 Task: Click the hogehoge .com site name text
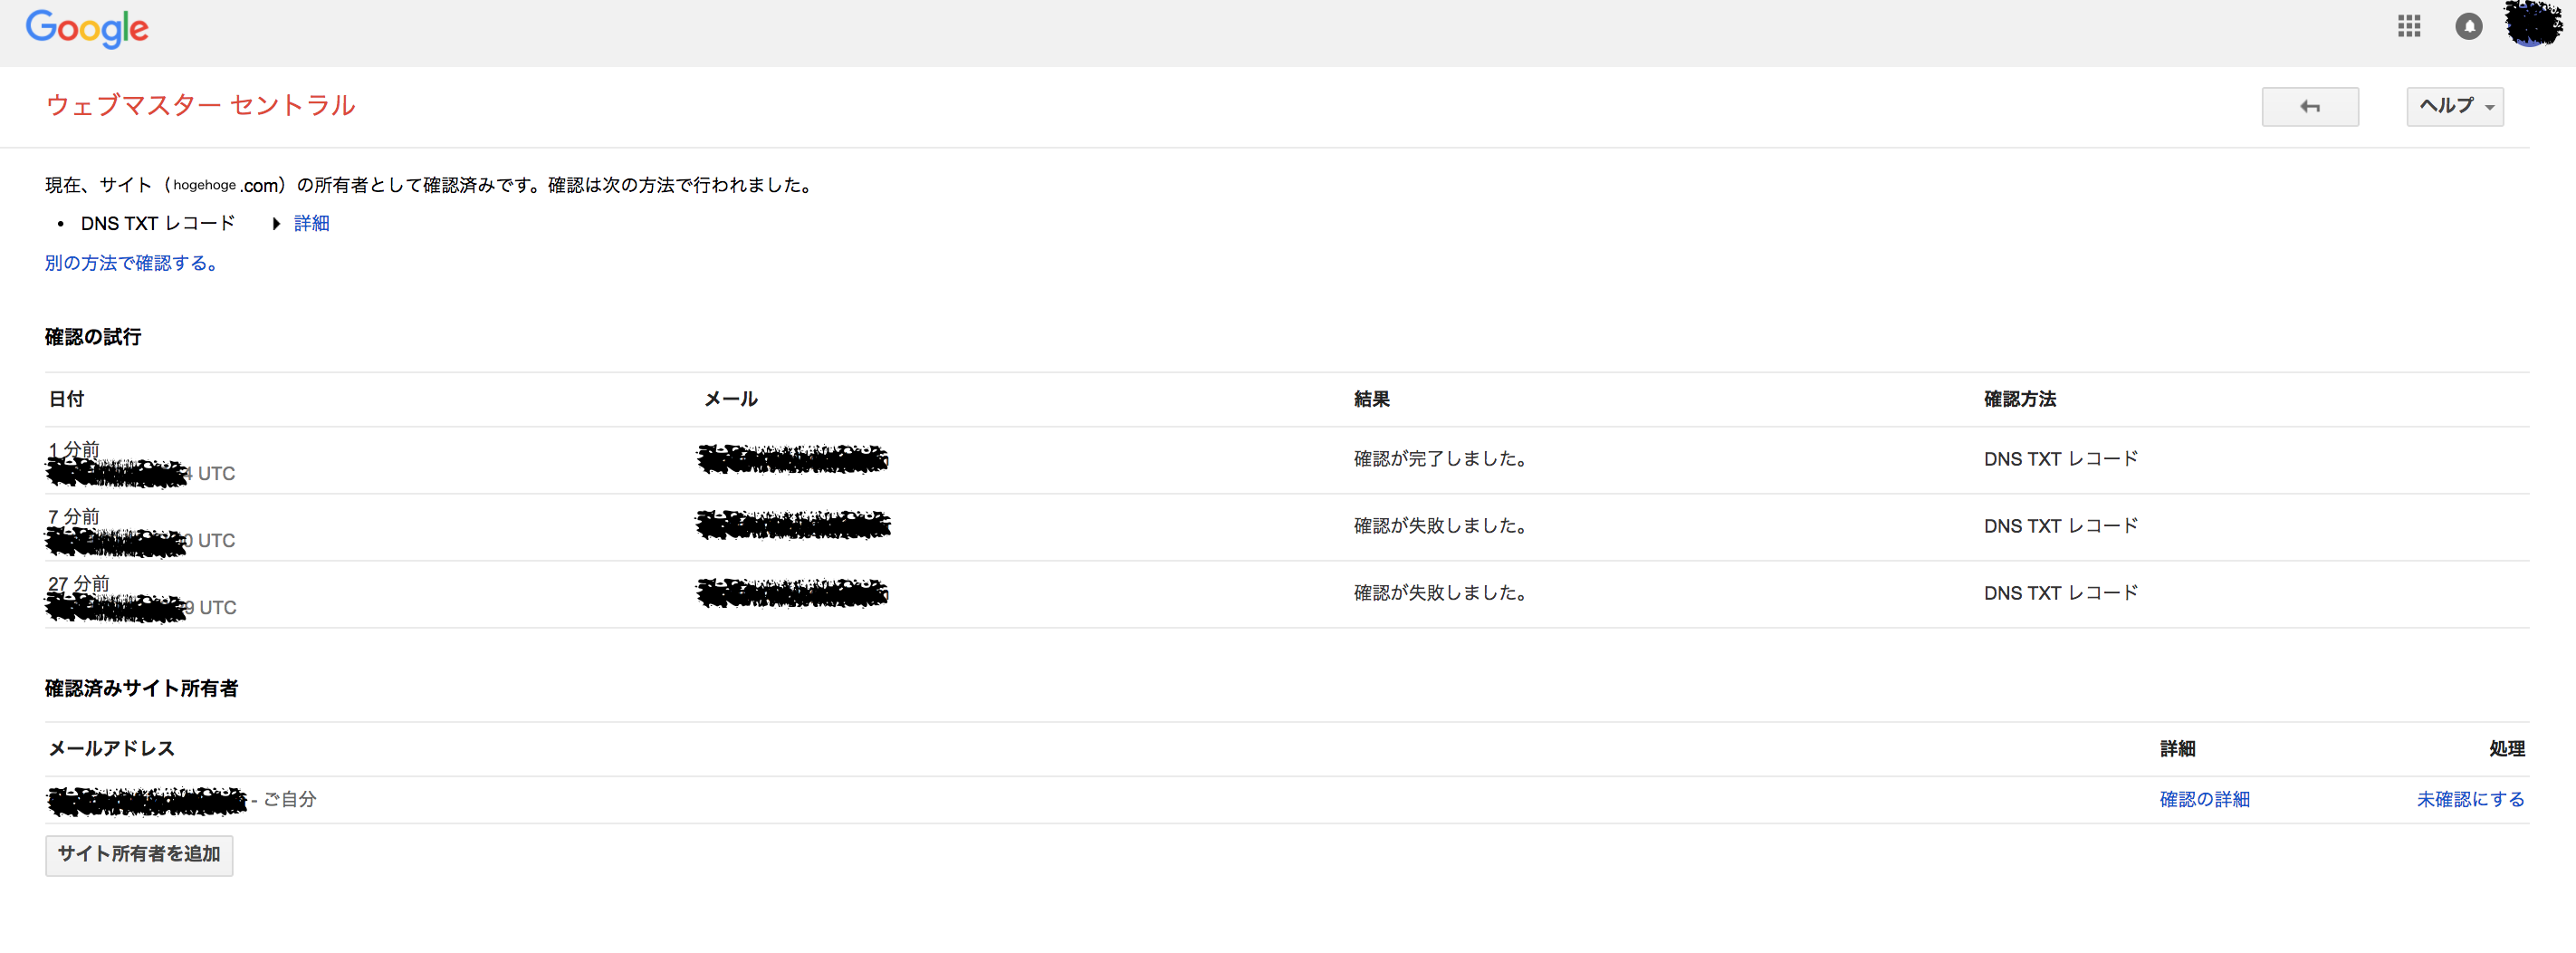click(x=226, y=185)
